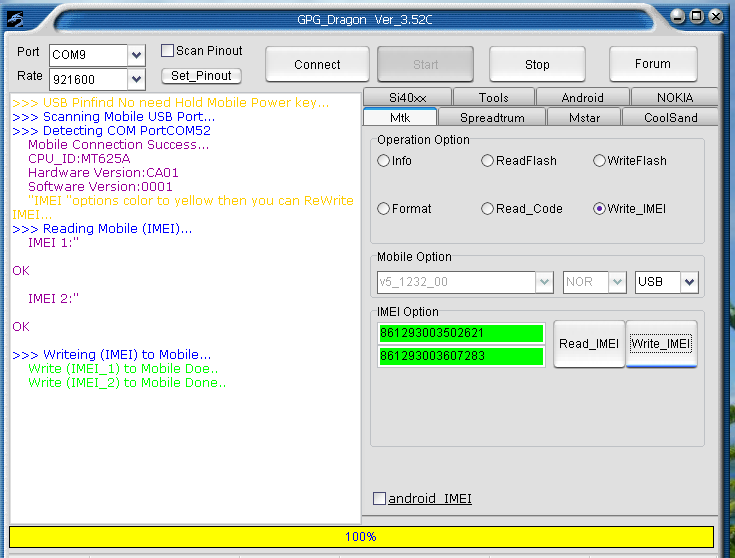Switch to the Spreadtrum tab

click(x=491, y=117)
